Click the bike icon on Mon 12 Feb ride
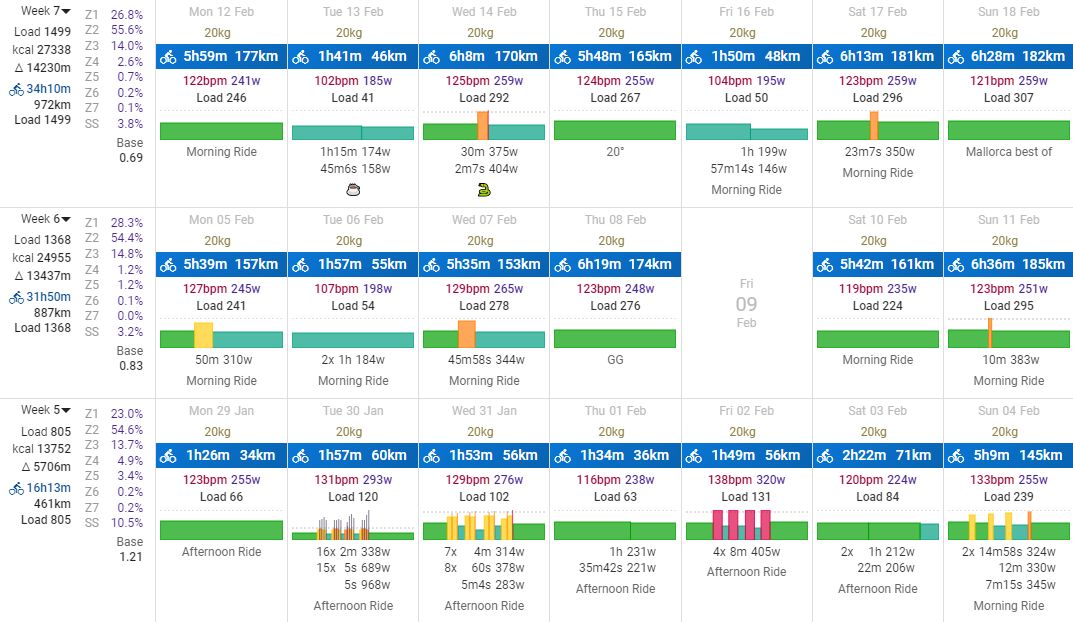 tap(168, 57)
